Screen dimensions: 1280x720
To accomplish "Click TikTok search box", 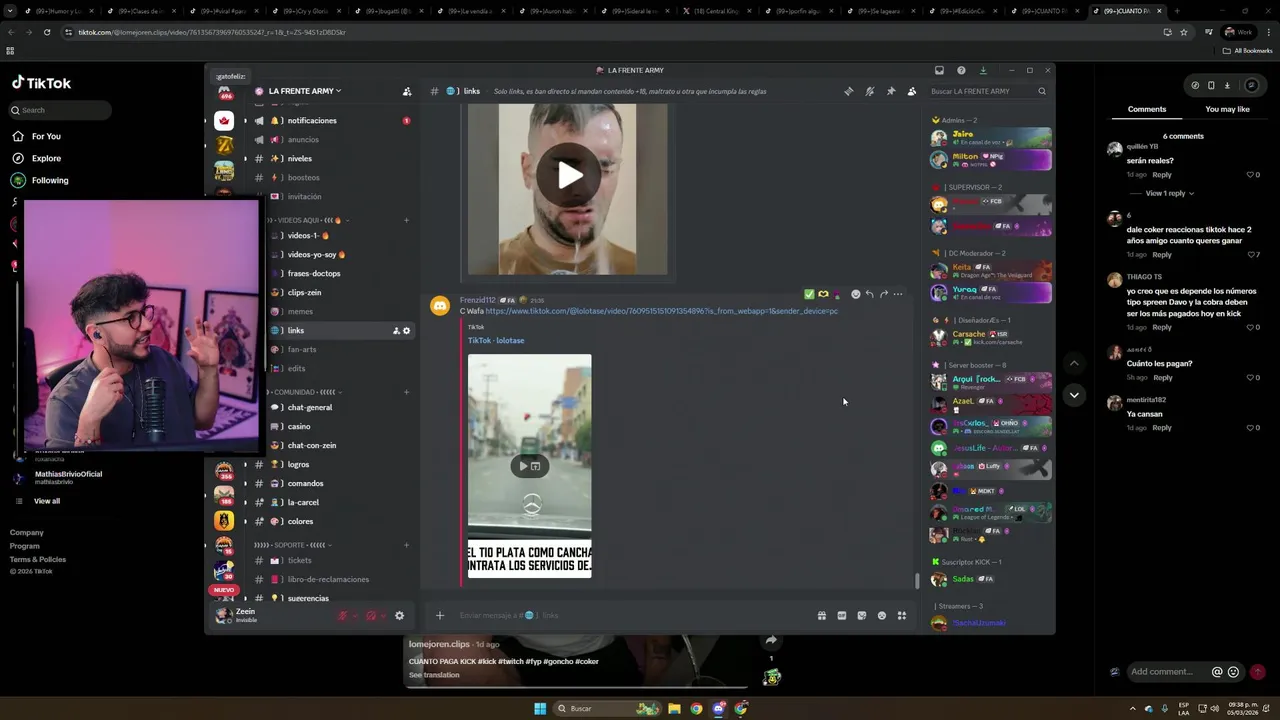I will [x=60, y=110].
